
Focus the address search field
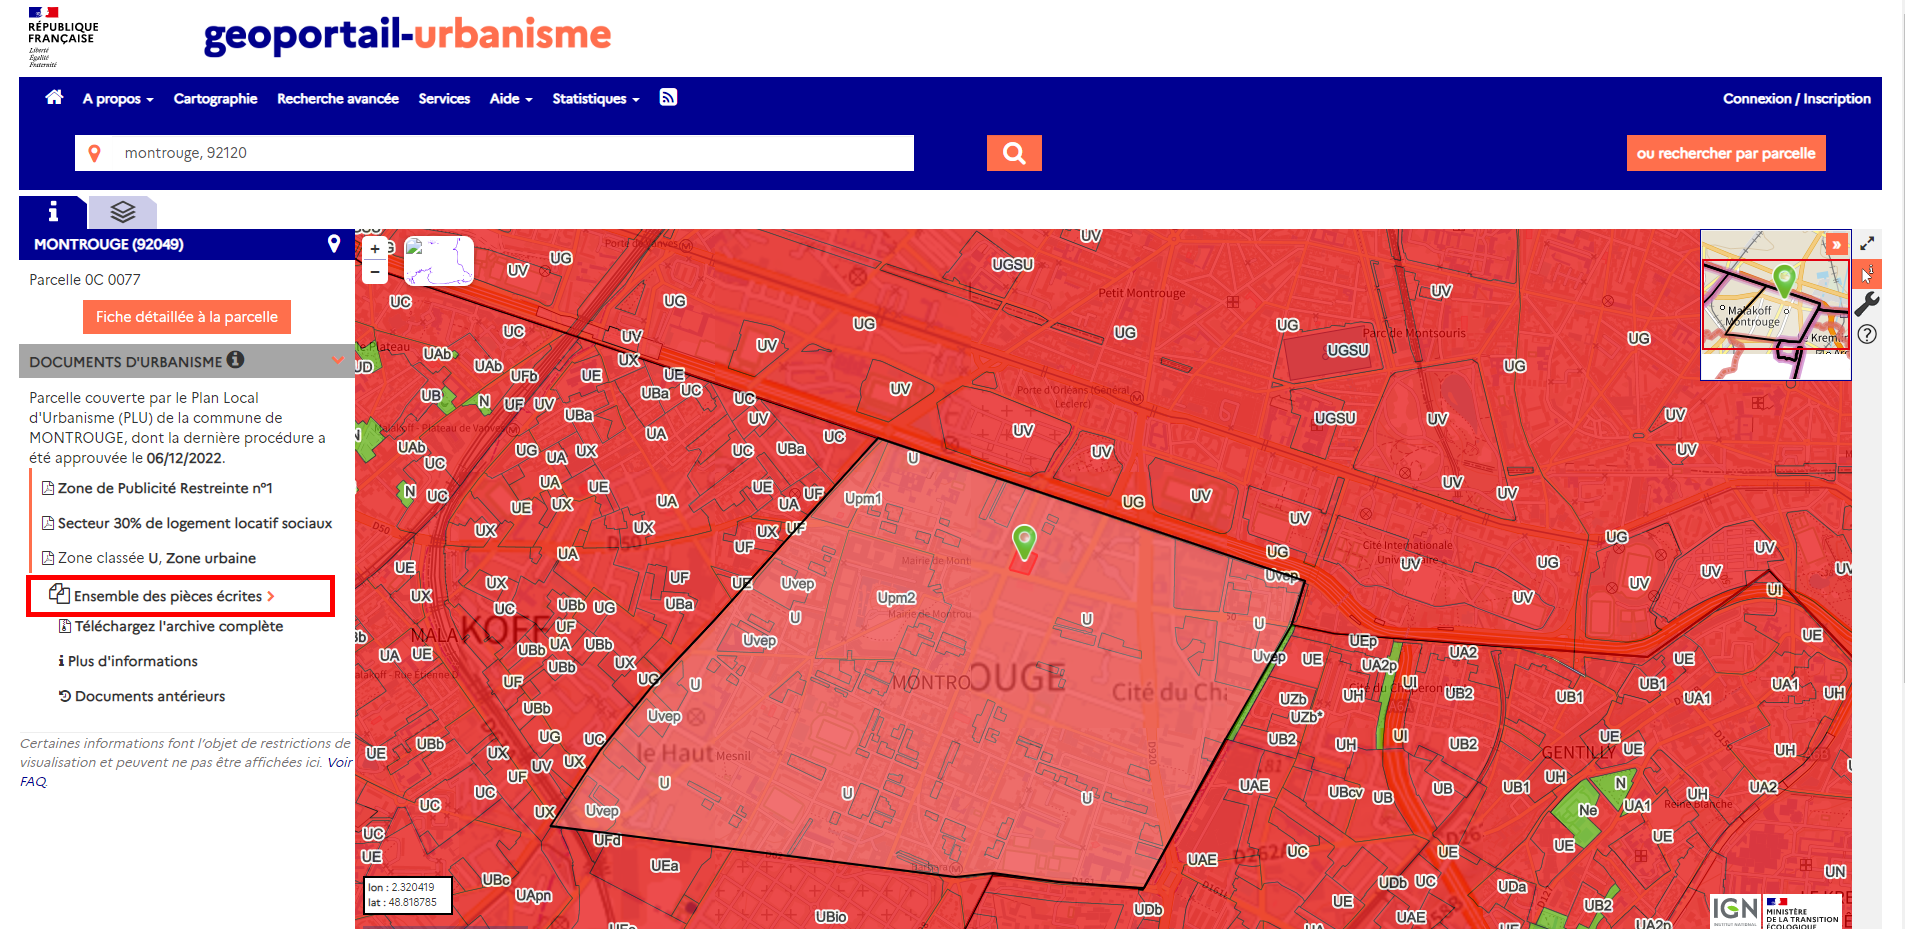tap(494, 153)
